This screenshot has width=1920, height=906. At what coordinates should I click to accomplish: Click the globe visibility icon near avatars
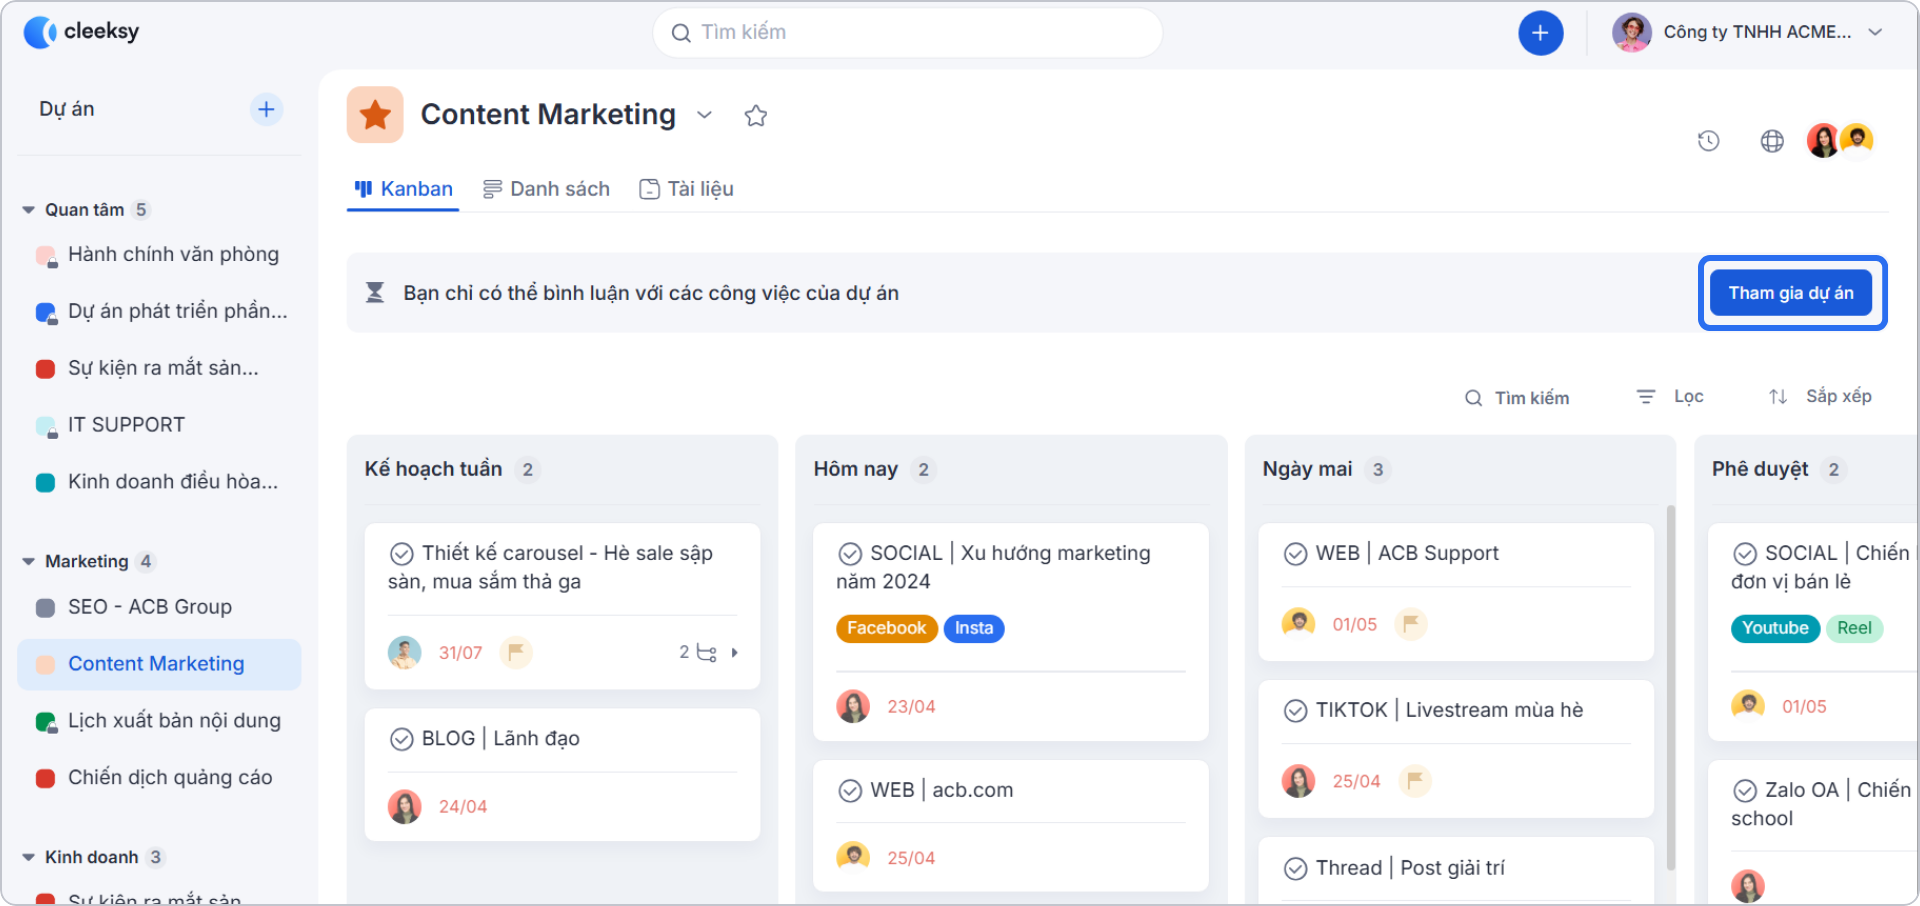tap(1772, 141)
